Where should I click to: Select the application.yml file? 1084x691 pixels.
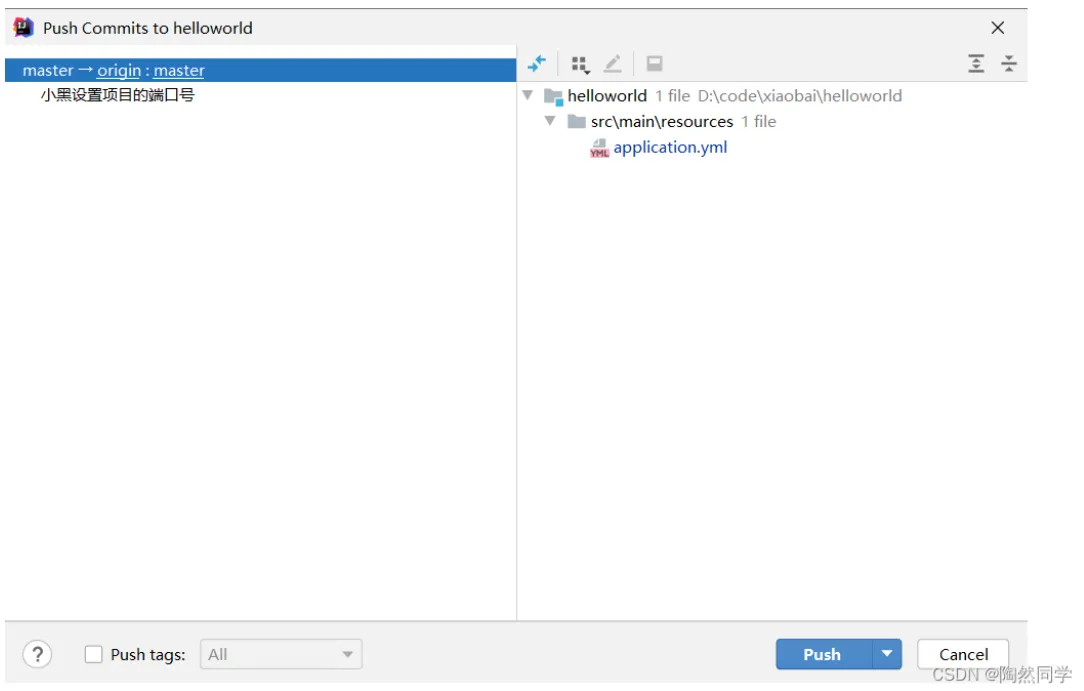670,147
